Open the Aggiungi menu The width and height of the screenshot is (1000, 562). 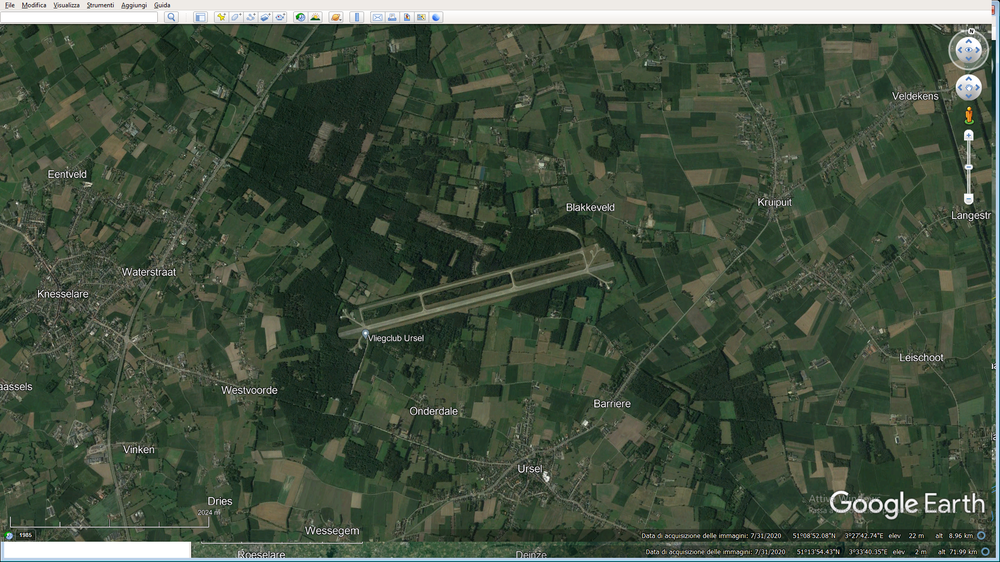(134, 5)
